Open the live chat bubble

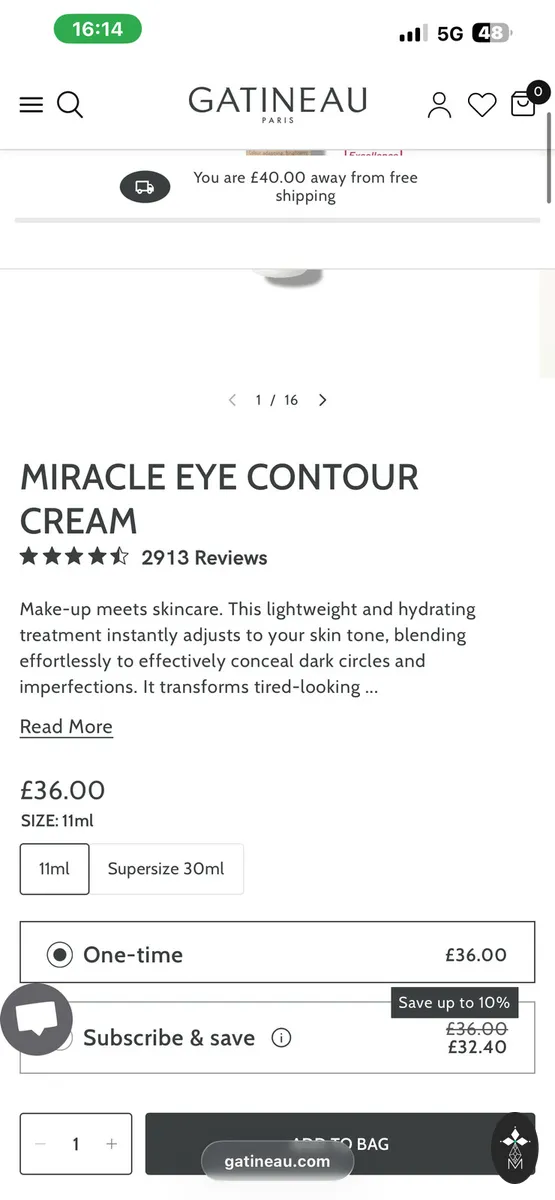36,1020
